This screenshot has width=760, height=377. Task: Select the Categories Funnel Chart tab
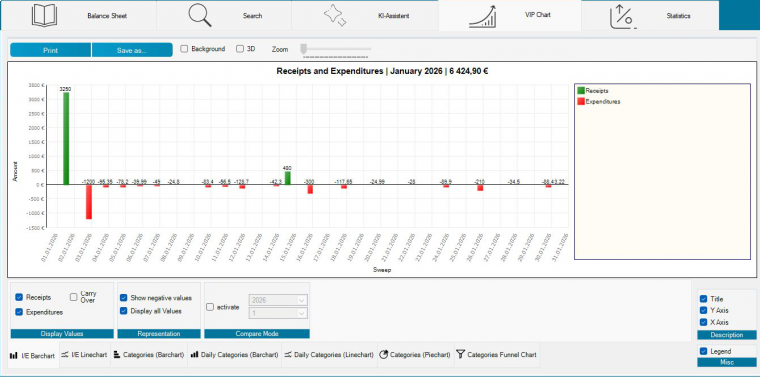tap(497, 355)
